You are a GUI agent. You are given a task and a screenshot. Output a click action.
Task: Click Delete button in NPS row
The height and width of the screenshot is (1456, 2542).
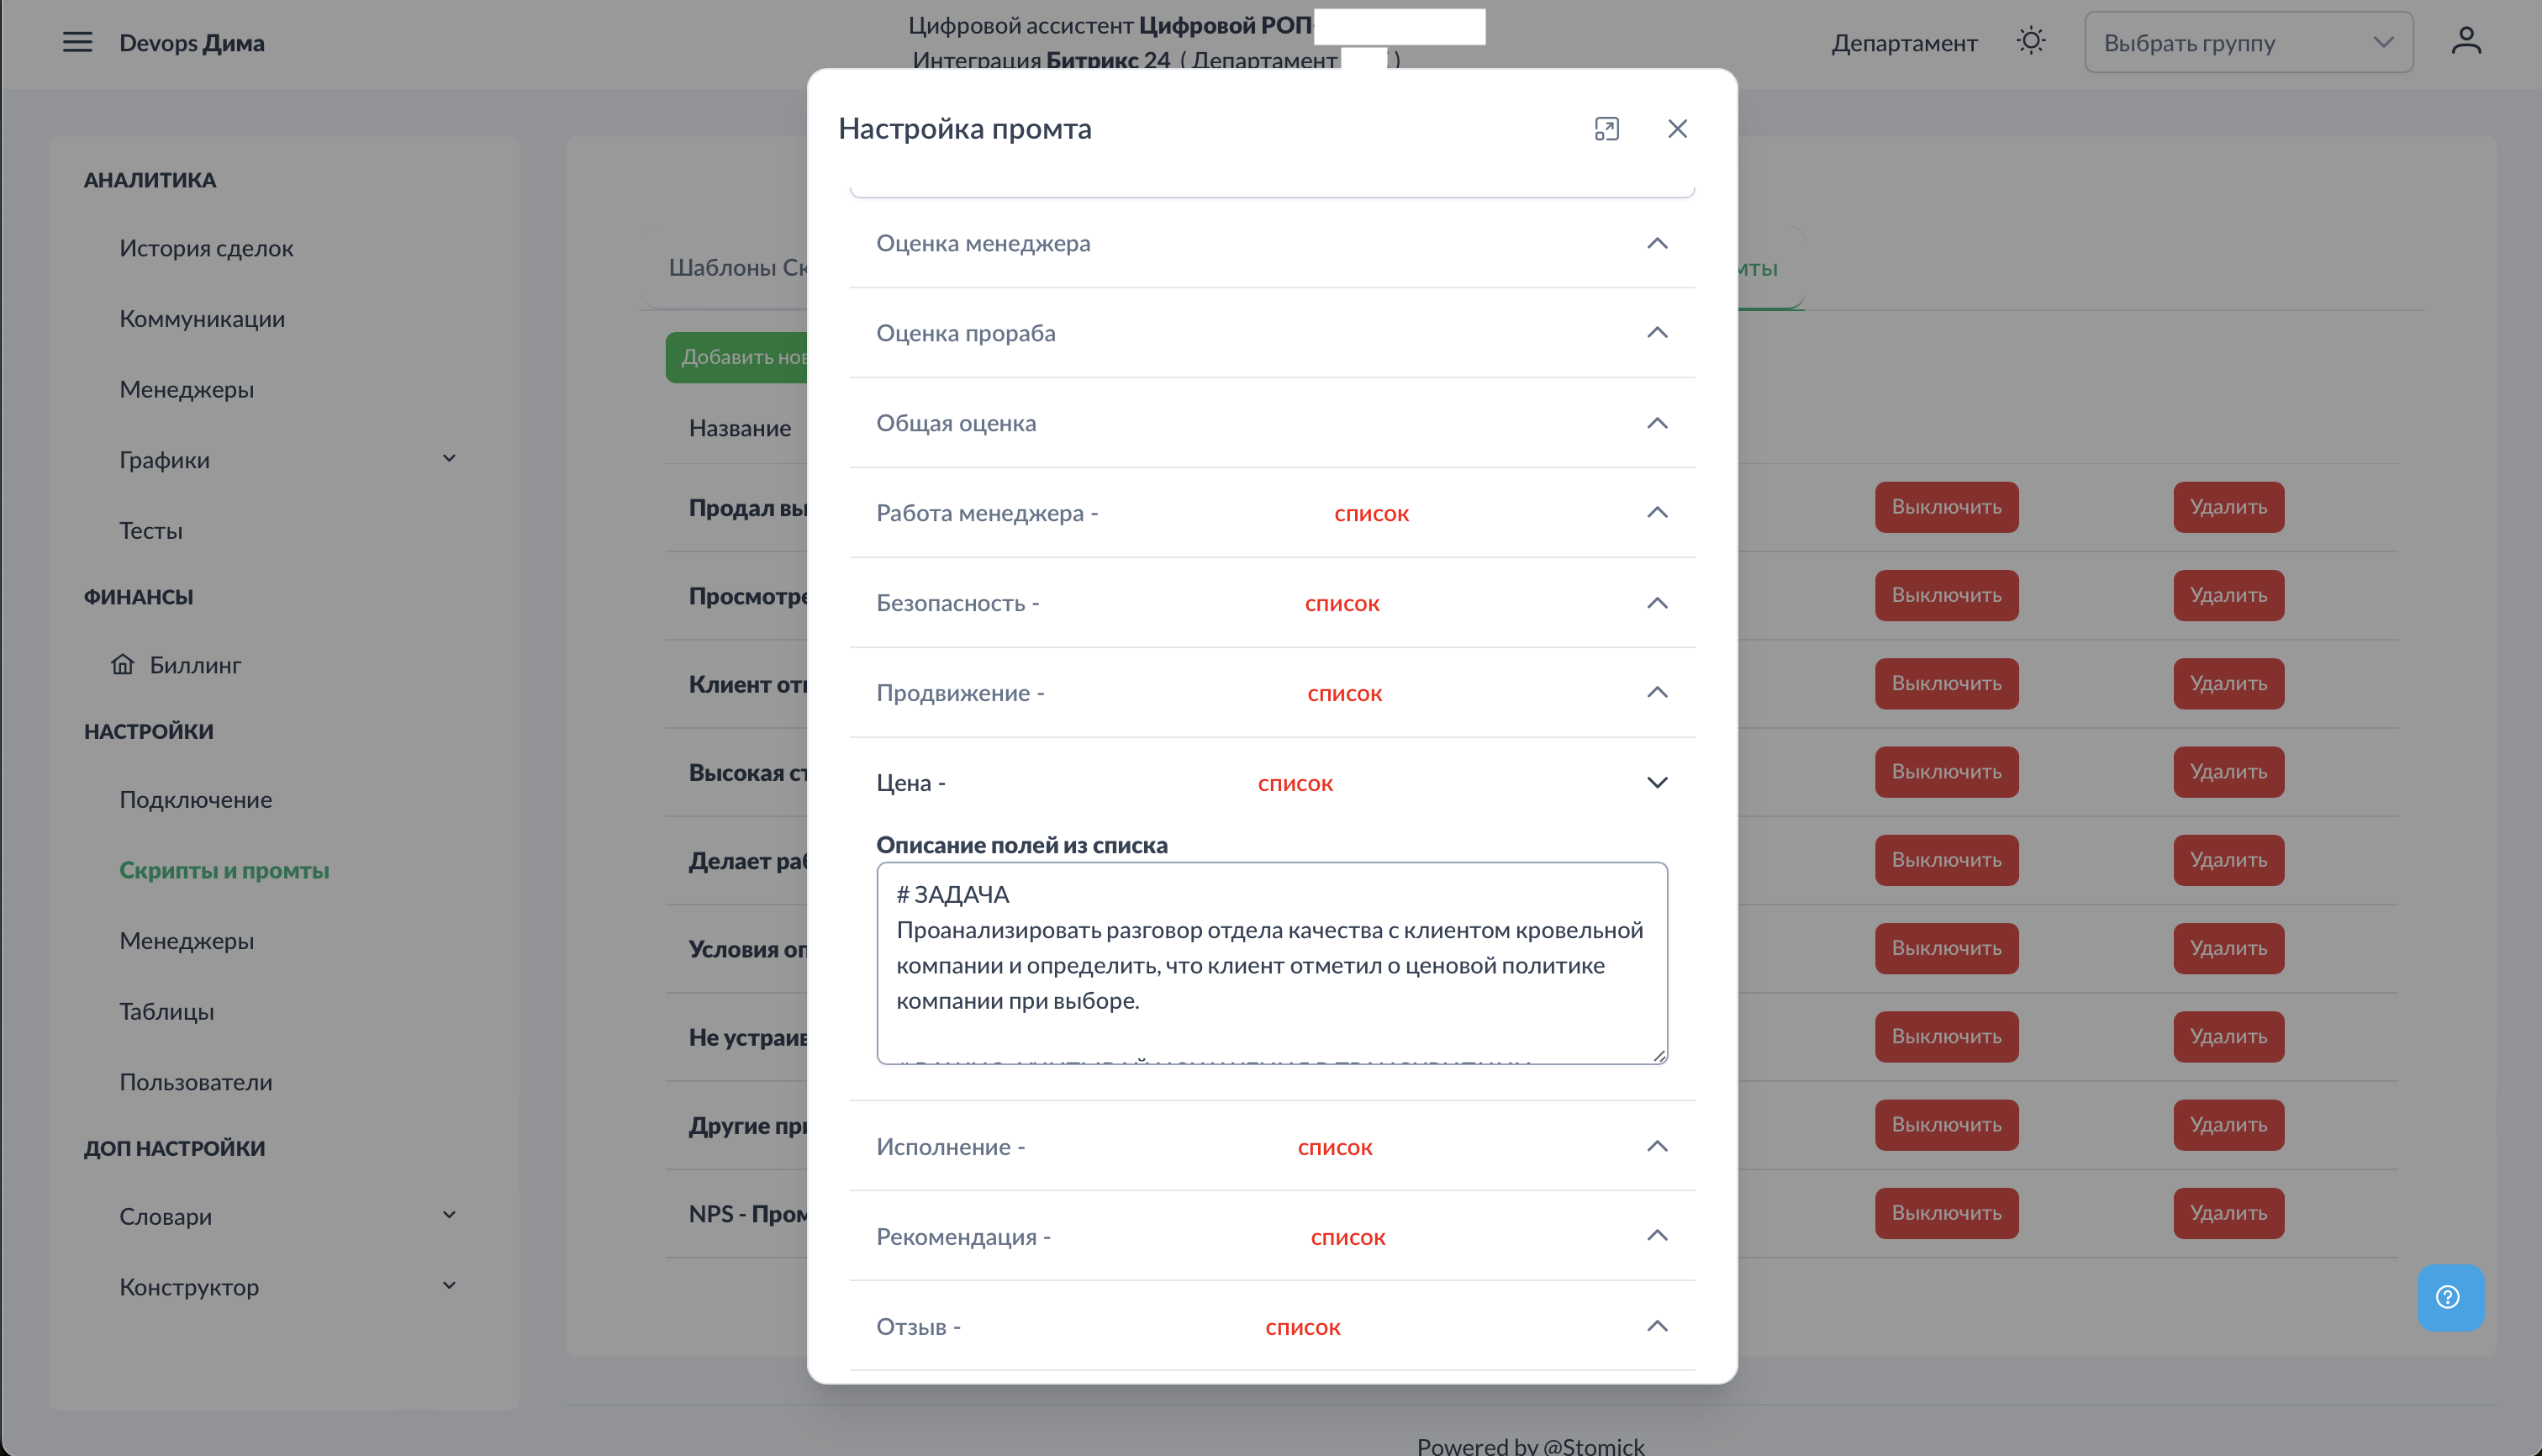tap(2227, 1213)
